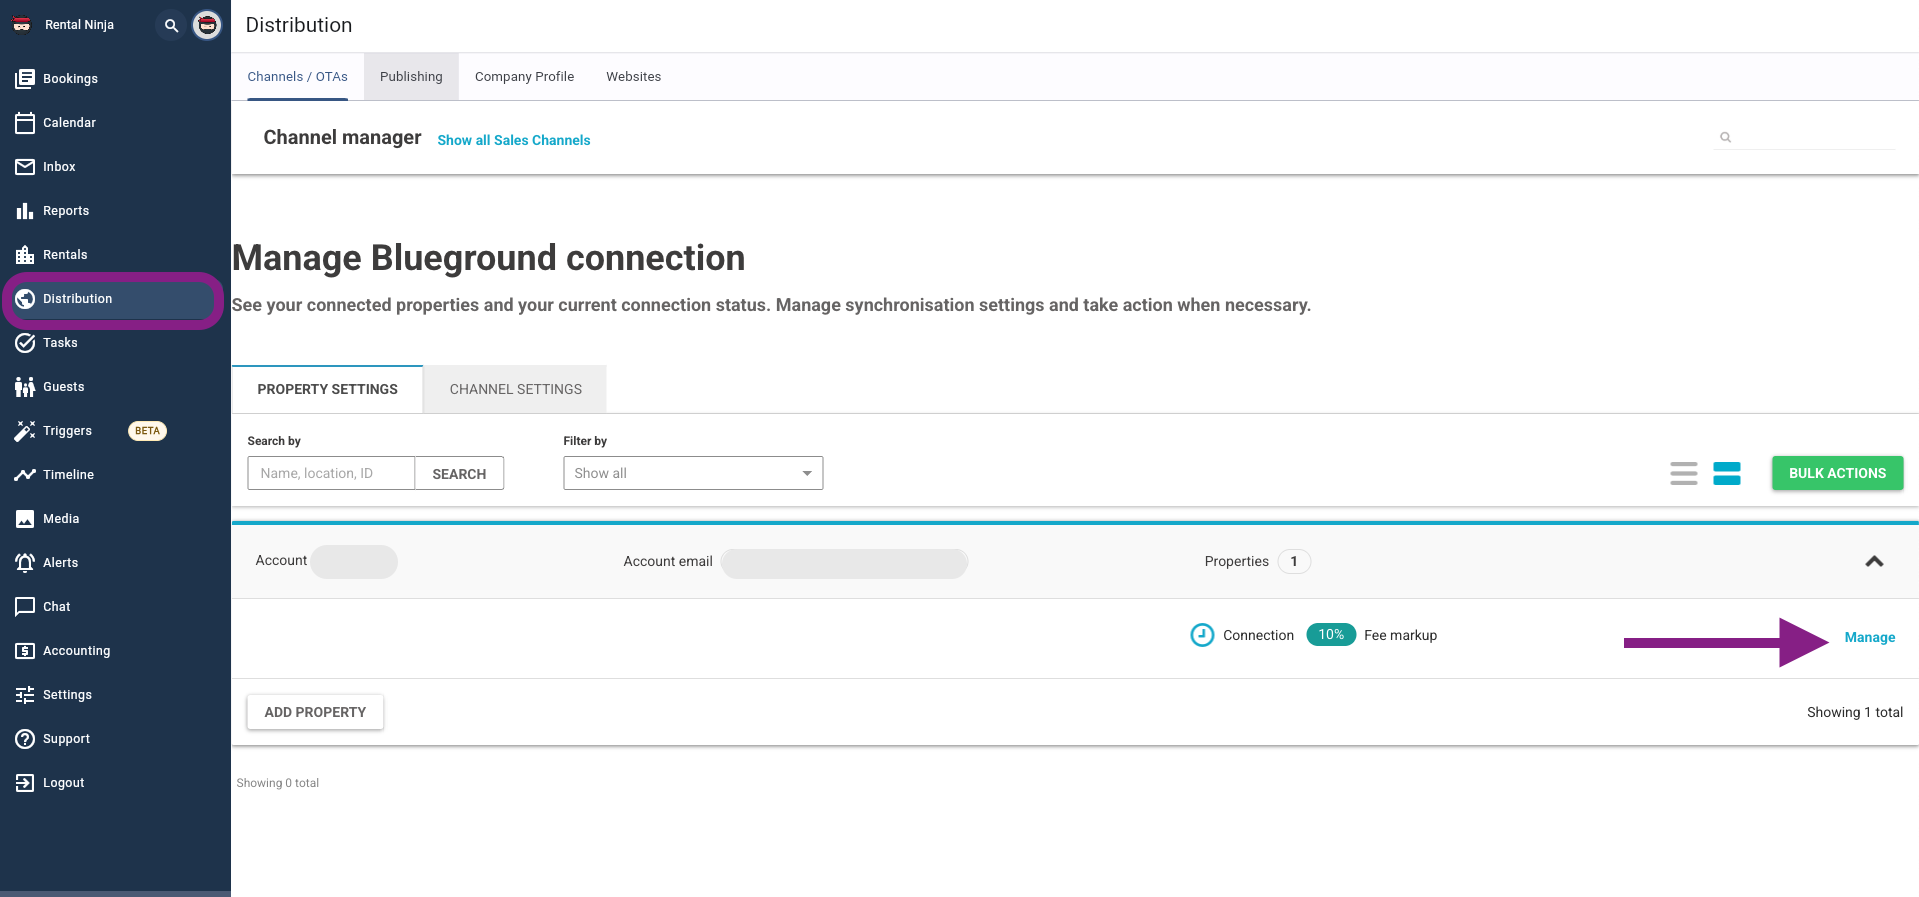Click the search magnifier icon in sidebar header

(x=171, y=25)
